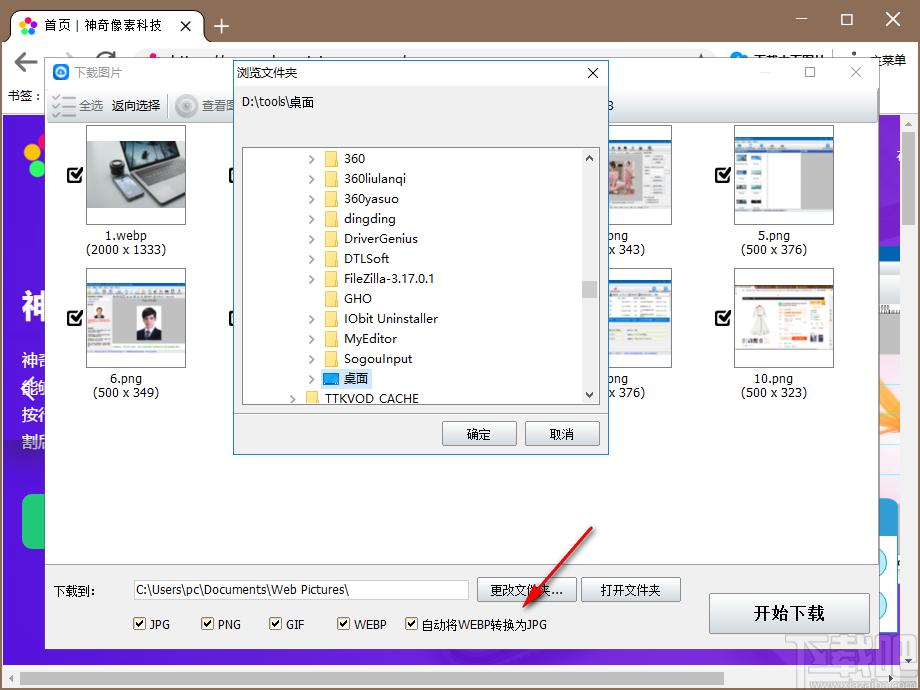Click scroll-down arrow of folder tree
920x690 pixels.
[589, 395]
